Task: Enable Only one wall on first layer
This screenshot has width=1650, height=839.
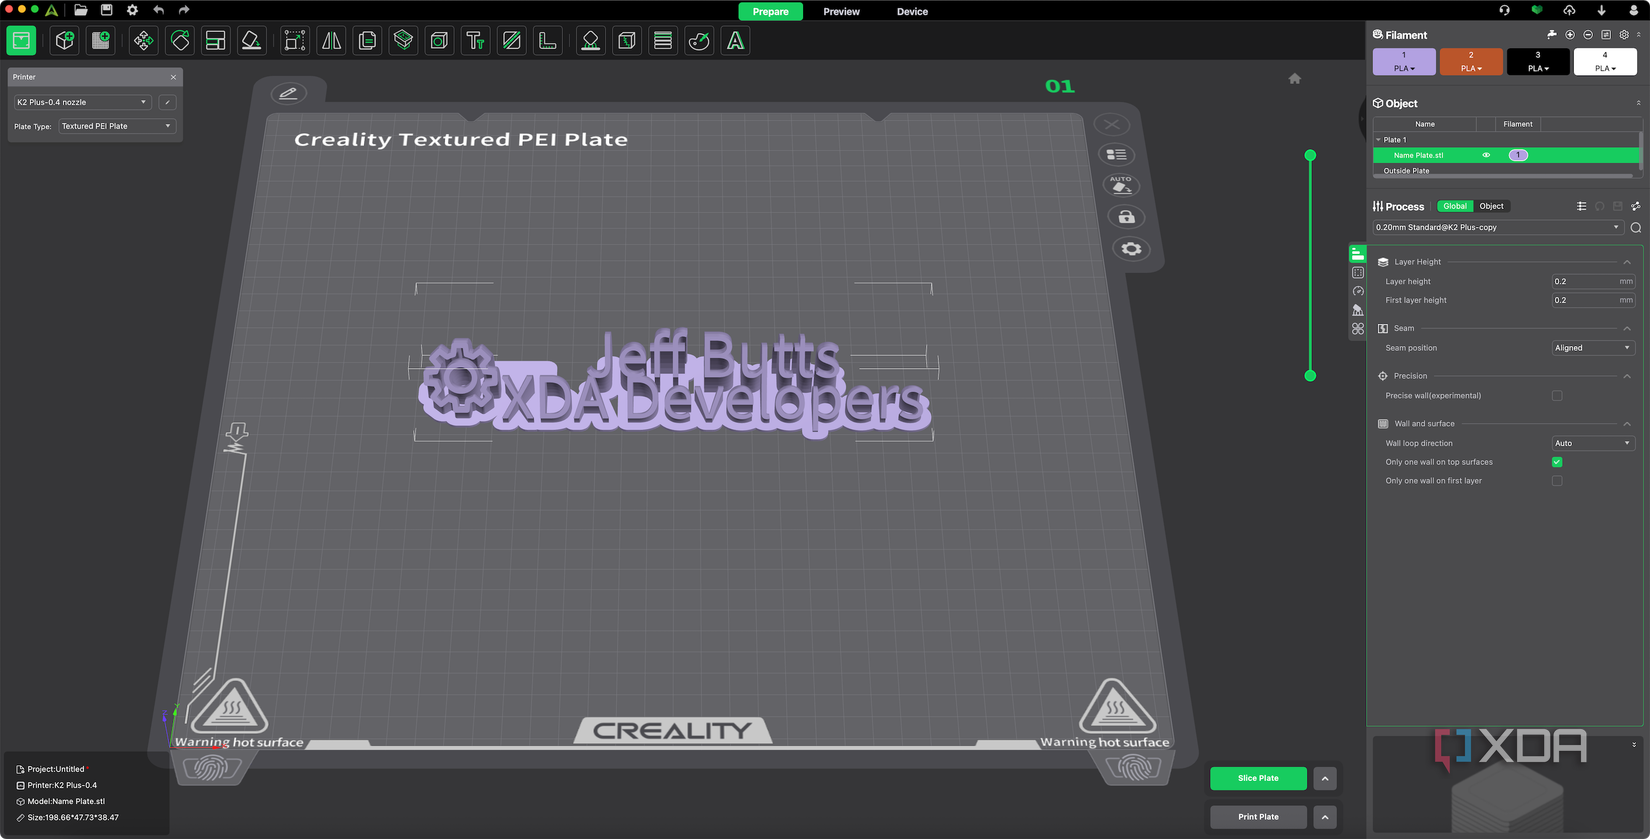Action: coord(1557,481)
